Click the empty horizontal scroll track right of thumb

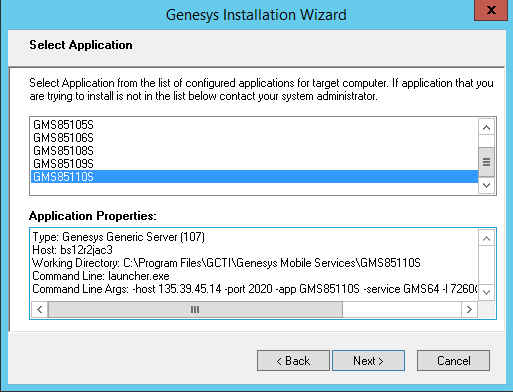coord(402,309)
